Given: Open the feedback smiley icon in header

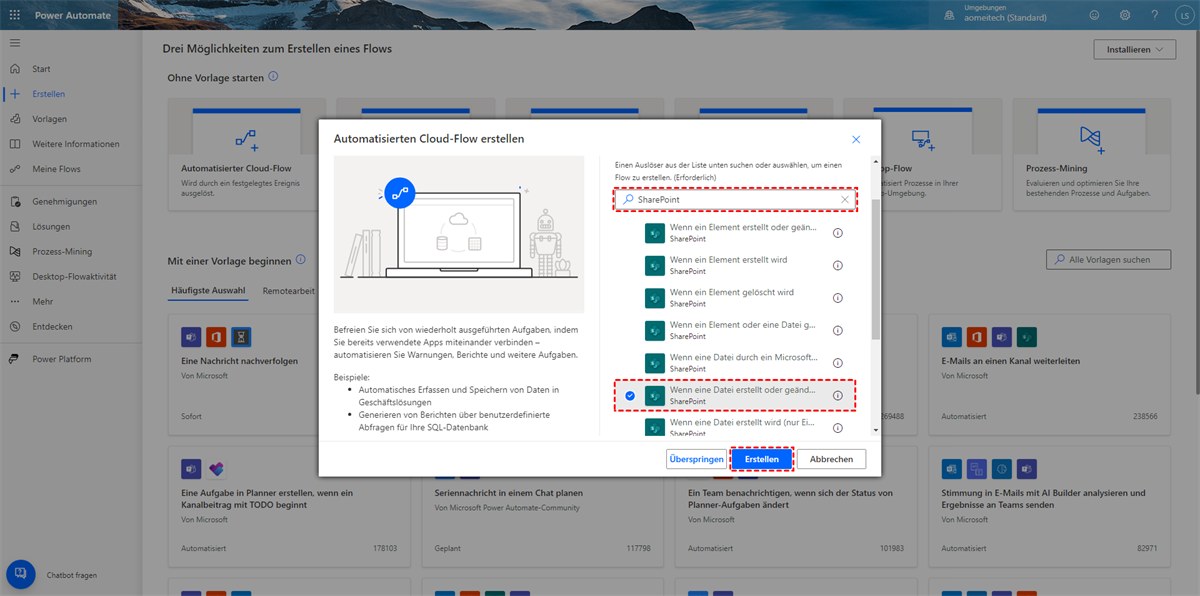Looking at the screenshot, I should click(1094, 15).
